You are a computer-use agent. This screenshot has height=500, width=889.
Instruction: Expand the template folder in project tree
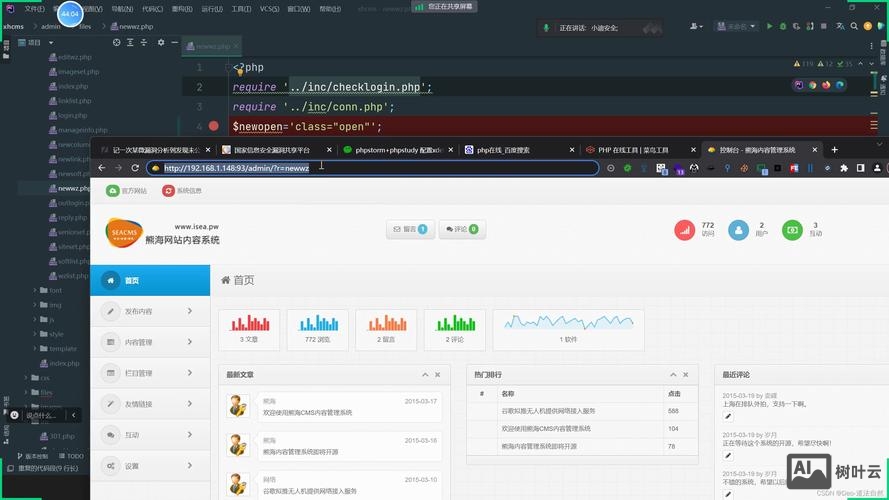pyautogui.click(x=35, y=349)
